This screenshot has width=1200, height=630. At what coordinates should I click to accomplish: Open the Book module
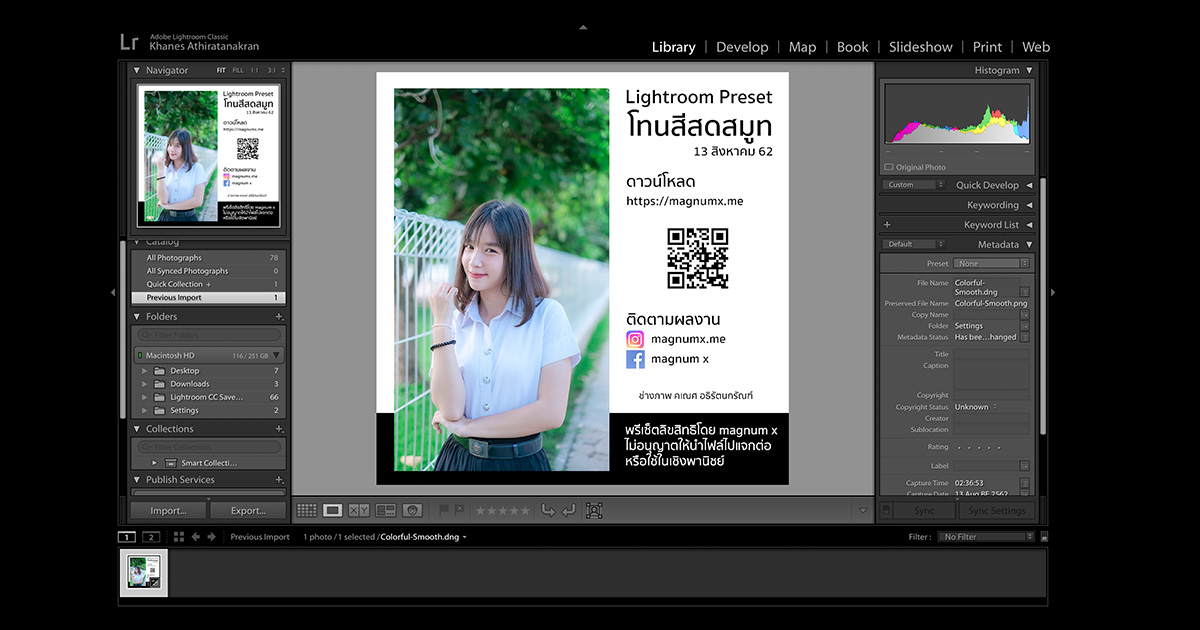[853, 47]
